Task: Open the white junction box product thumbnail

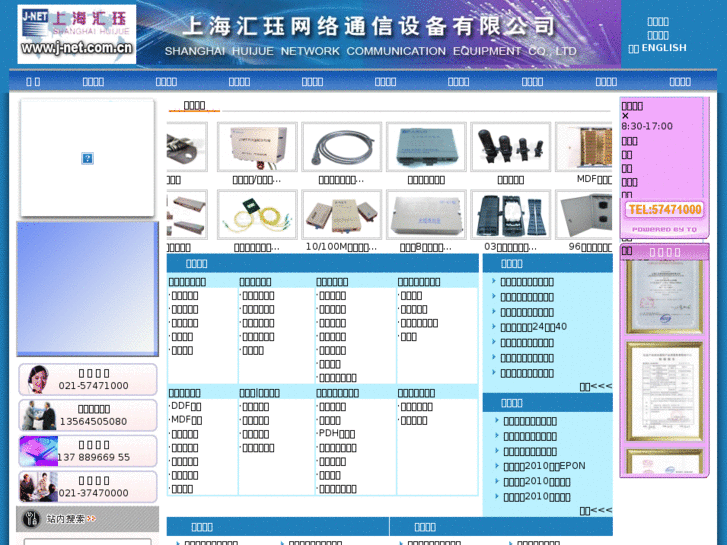Action: (426, 215)
